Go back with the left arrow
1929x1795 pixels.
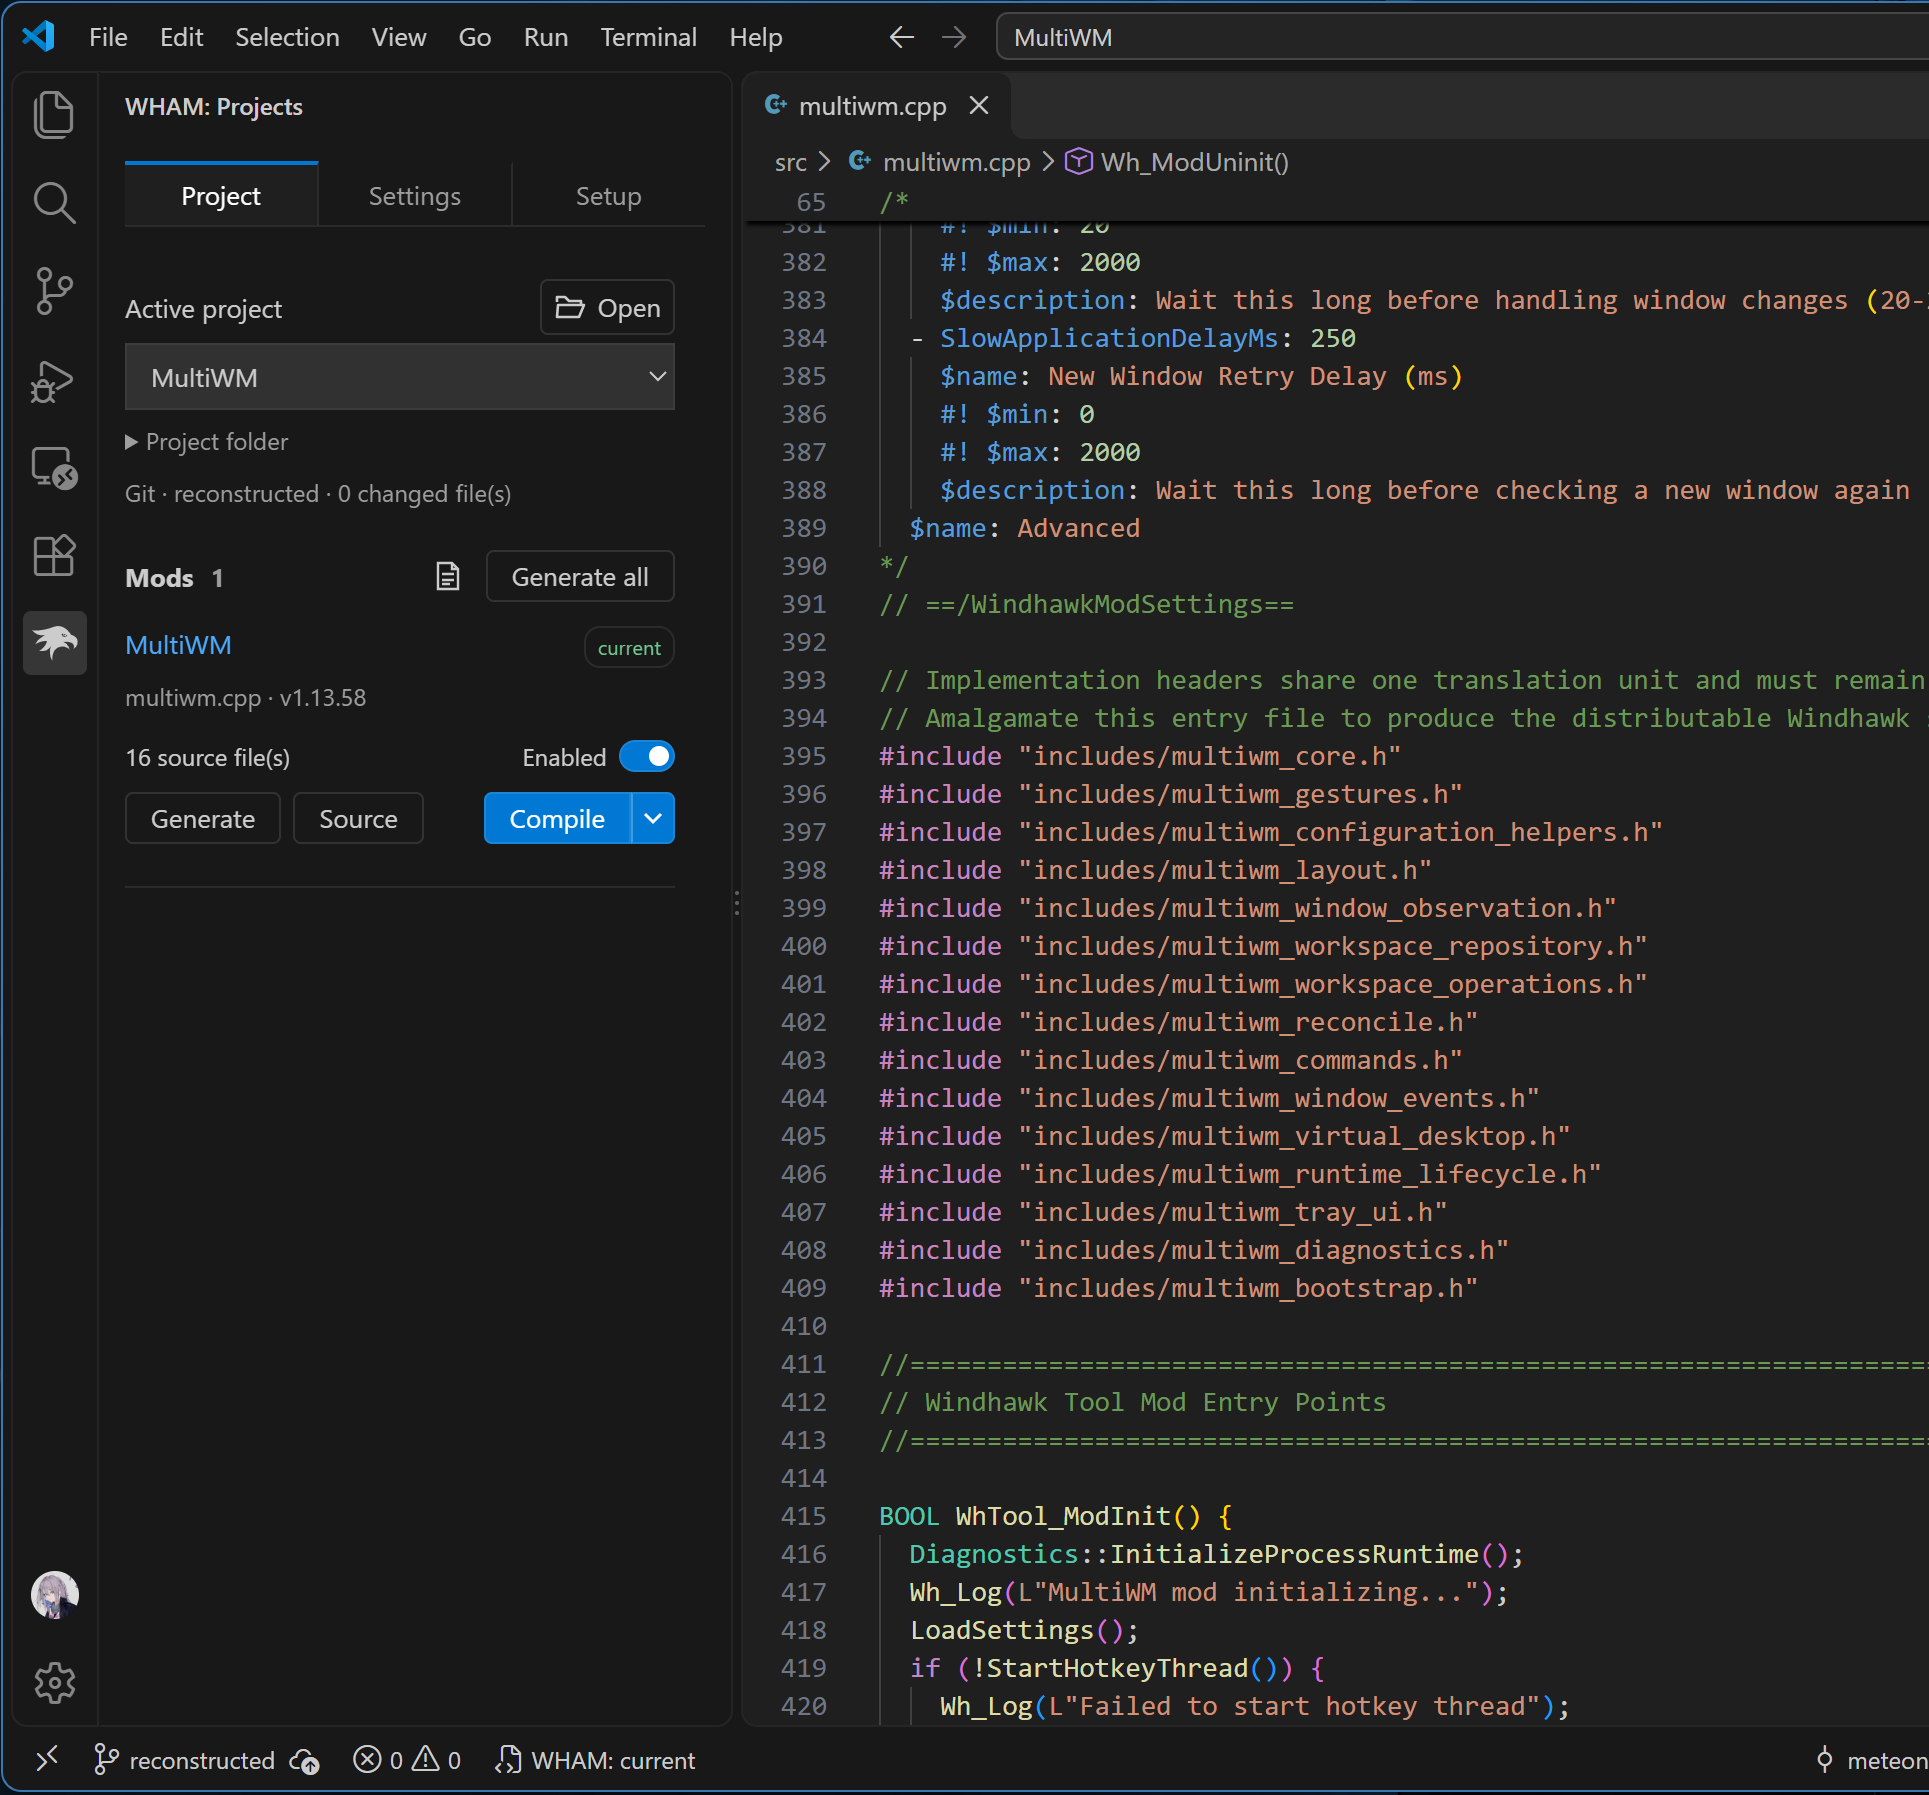point(901,37)
